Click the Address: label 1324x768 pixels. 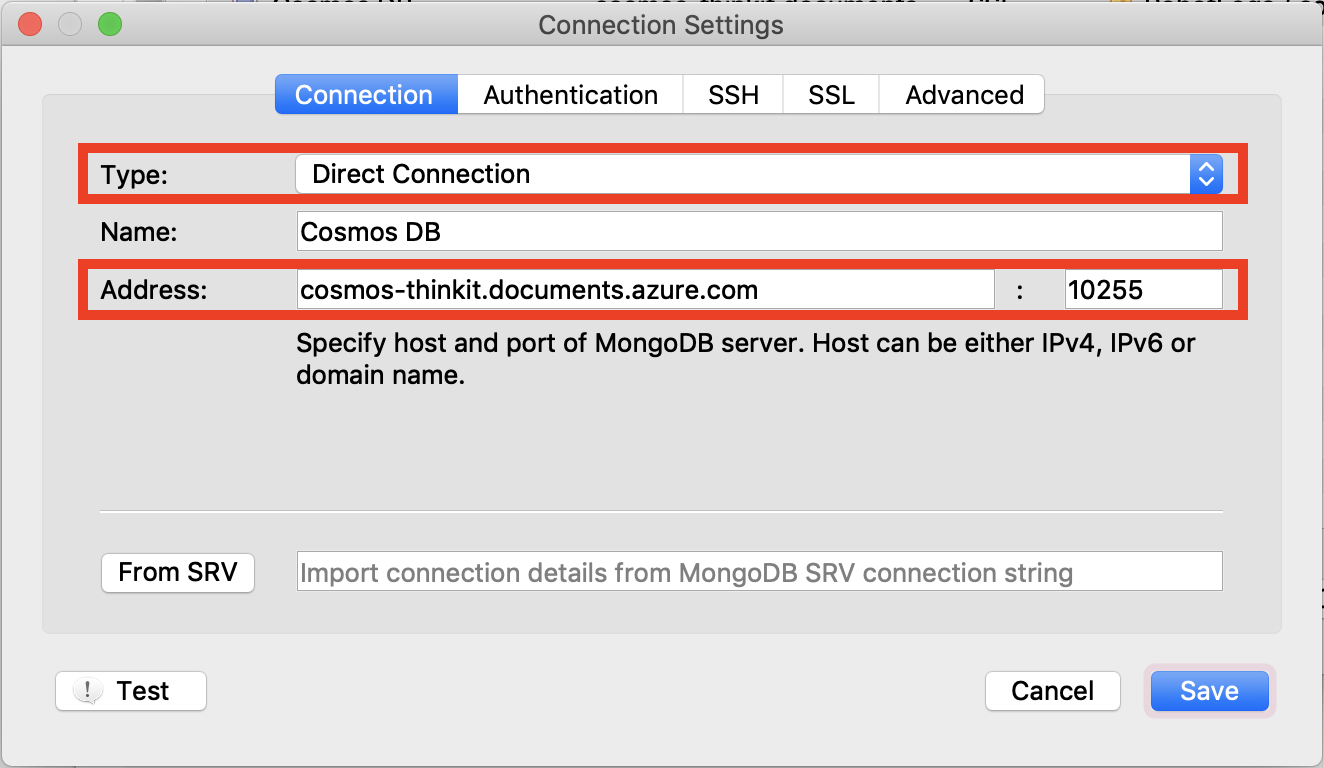pos(154,290)
